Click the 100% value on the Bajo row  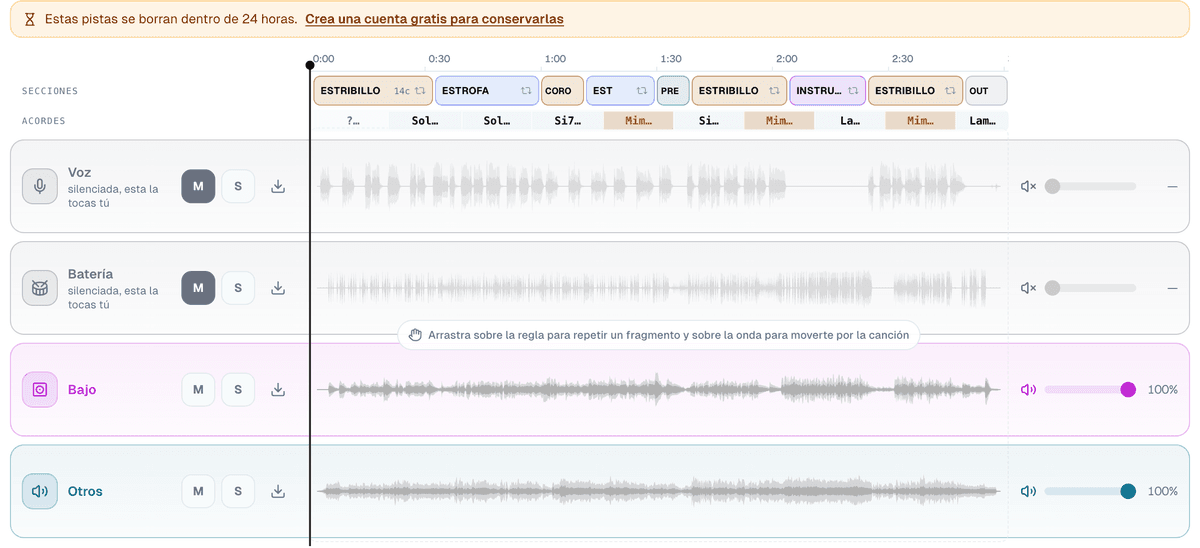tap(1162, 390)
